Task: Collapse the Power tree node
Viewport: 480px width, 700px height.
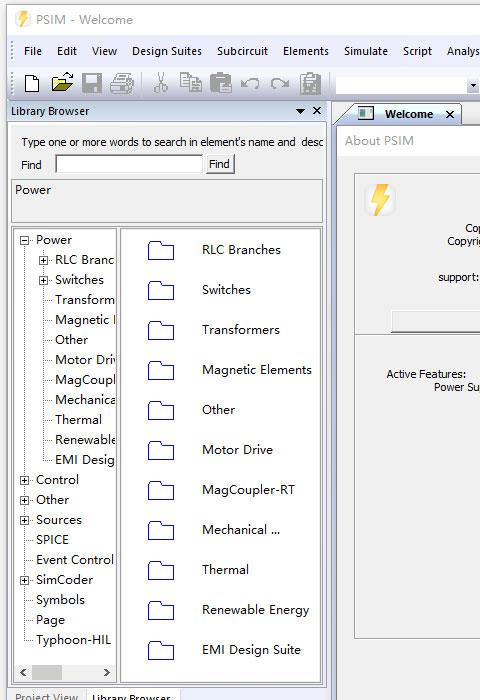Action: pos(25,241)
